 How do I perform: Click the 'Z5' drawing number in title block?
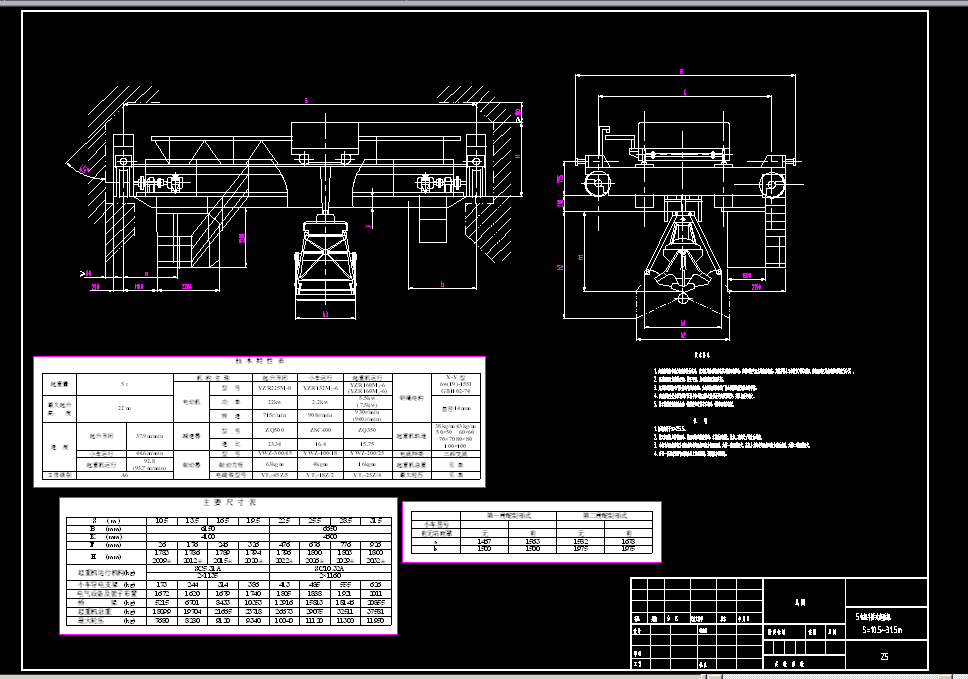pyautogui.click(x=884, y=656)
